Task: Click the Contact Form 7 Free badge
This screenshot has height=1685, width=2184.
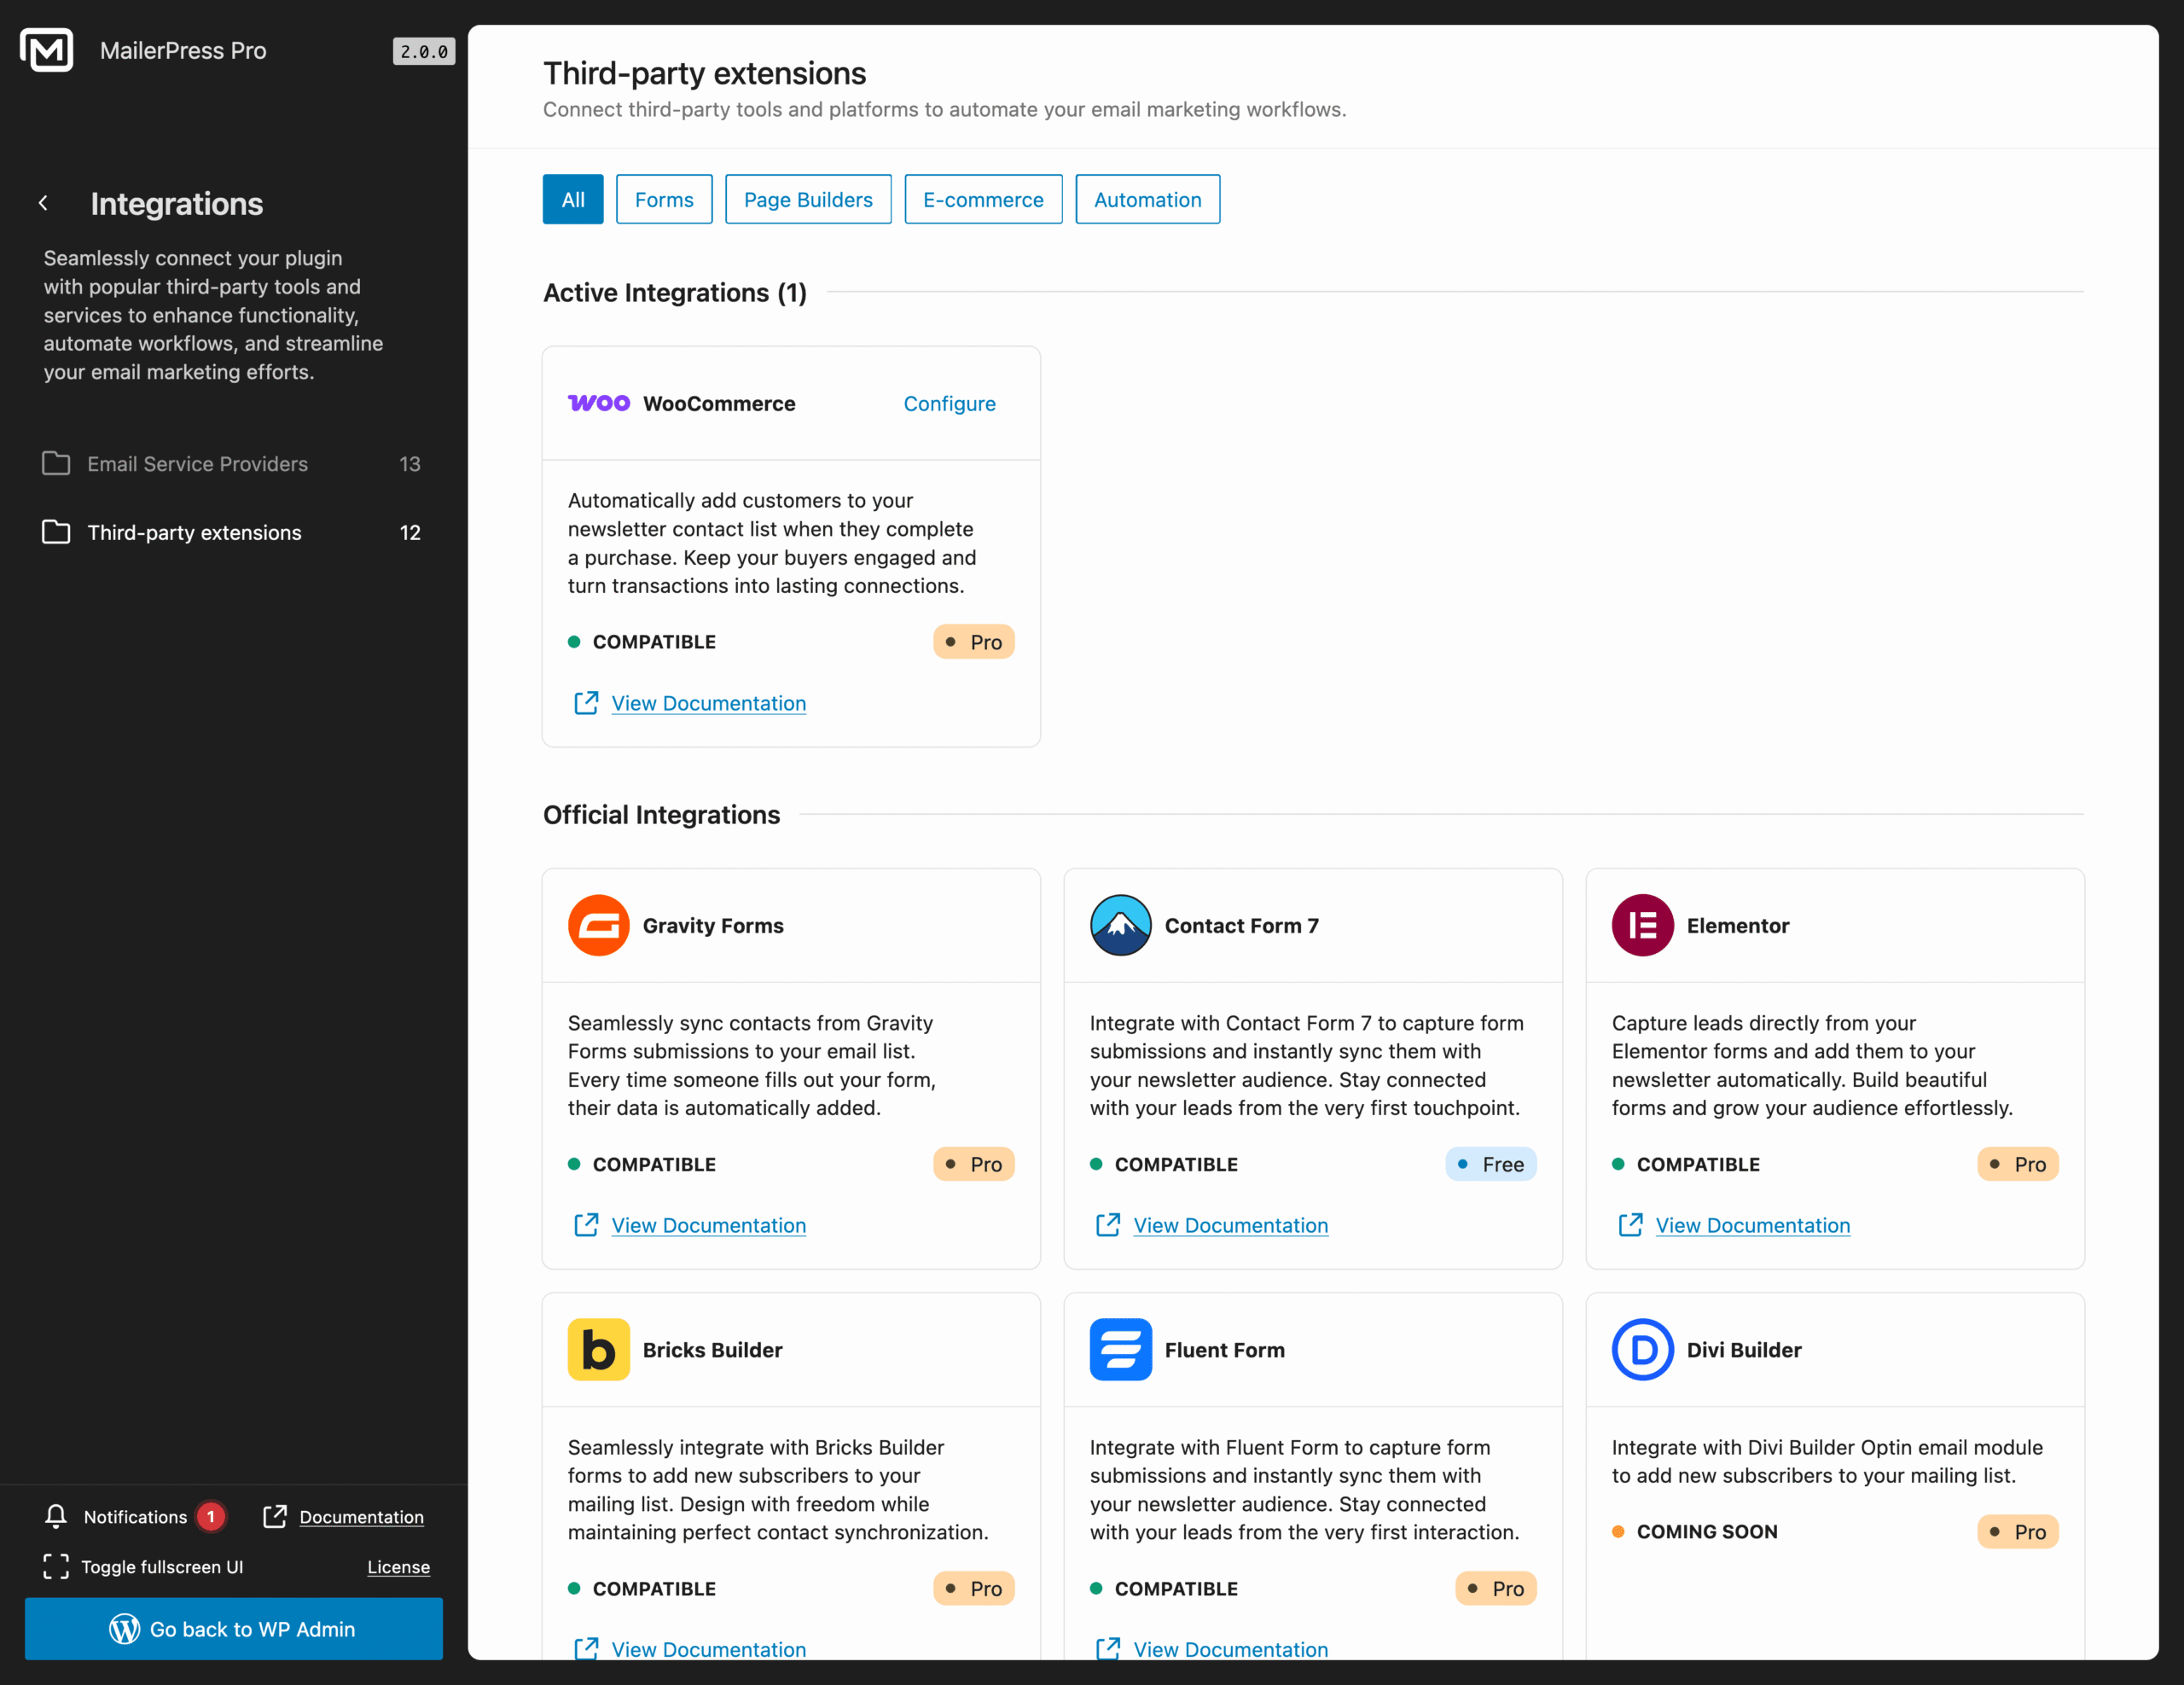Action: [1490, 1164]
